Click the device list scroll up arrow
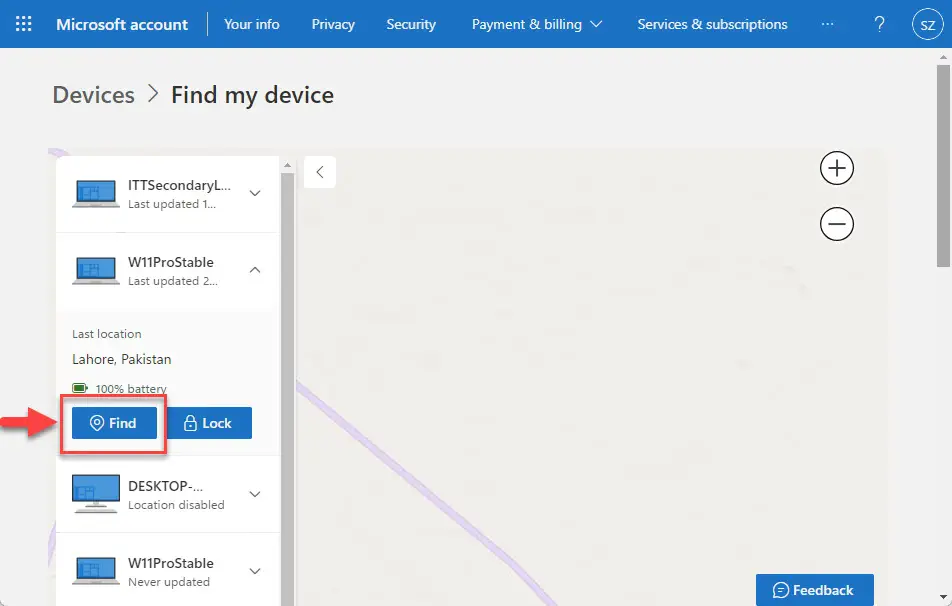 287,165
